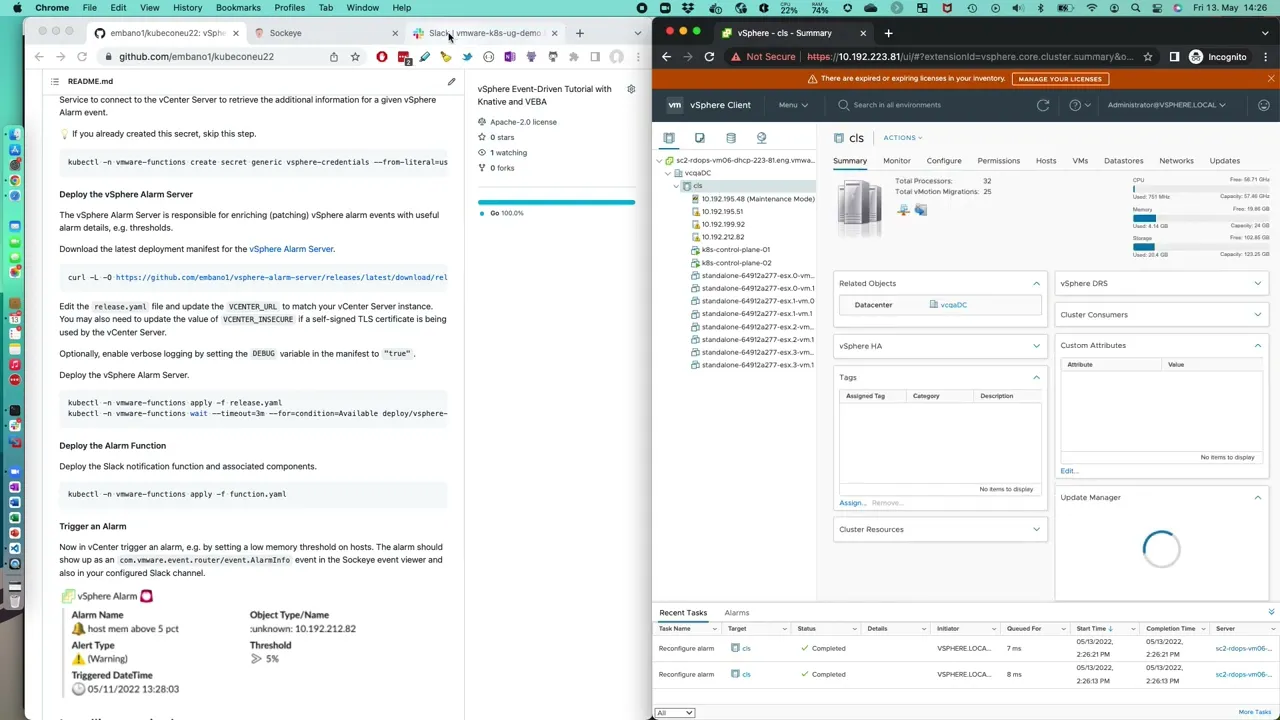
Task: Open the Bookmarks menu in macOS menu bar
Action: point(238,7)
